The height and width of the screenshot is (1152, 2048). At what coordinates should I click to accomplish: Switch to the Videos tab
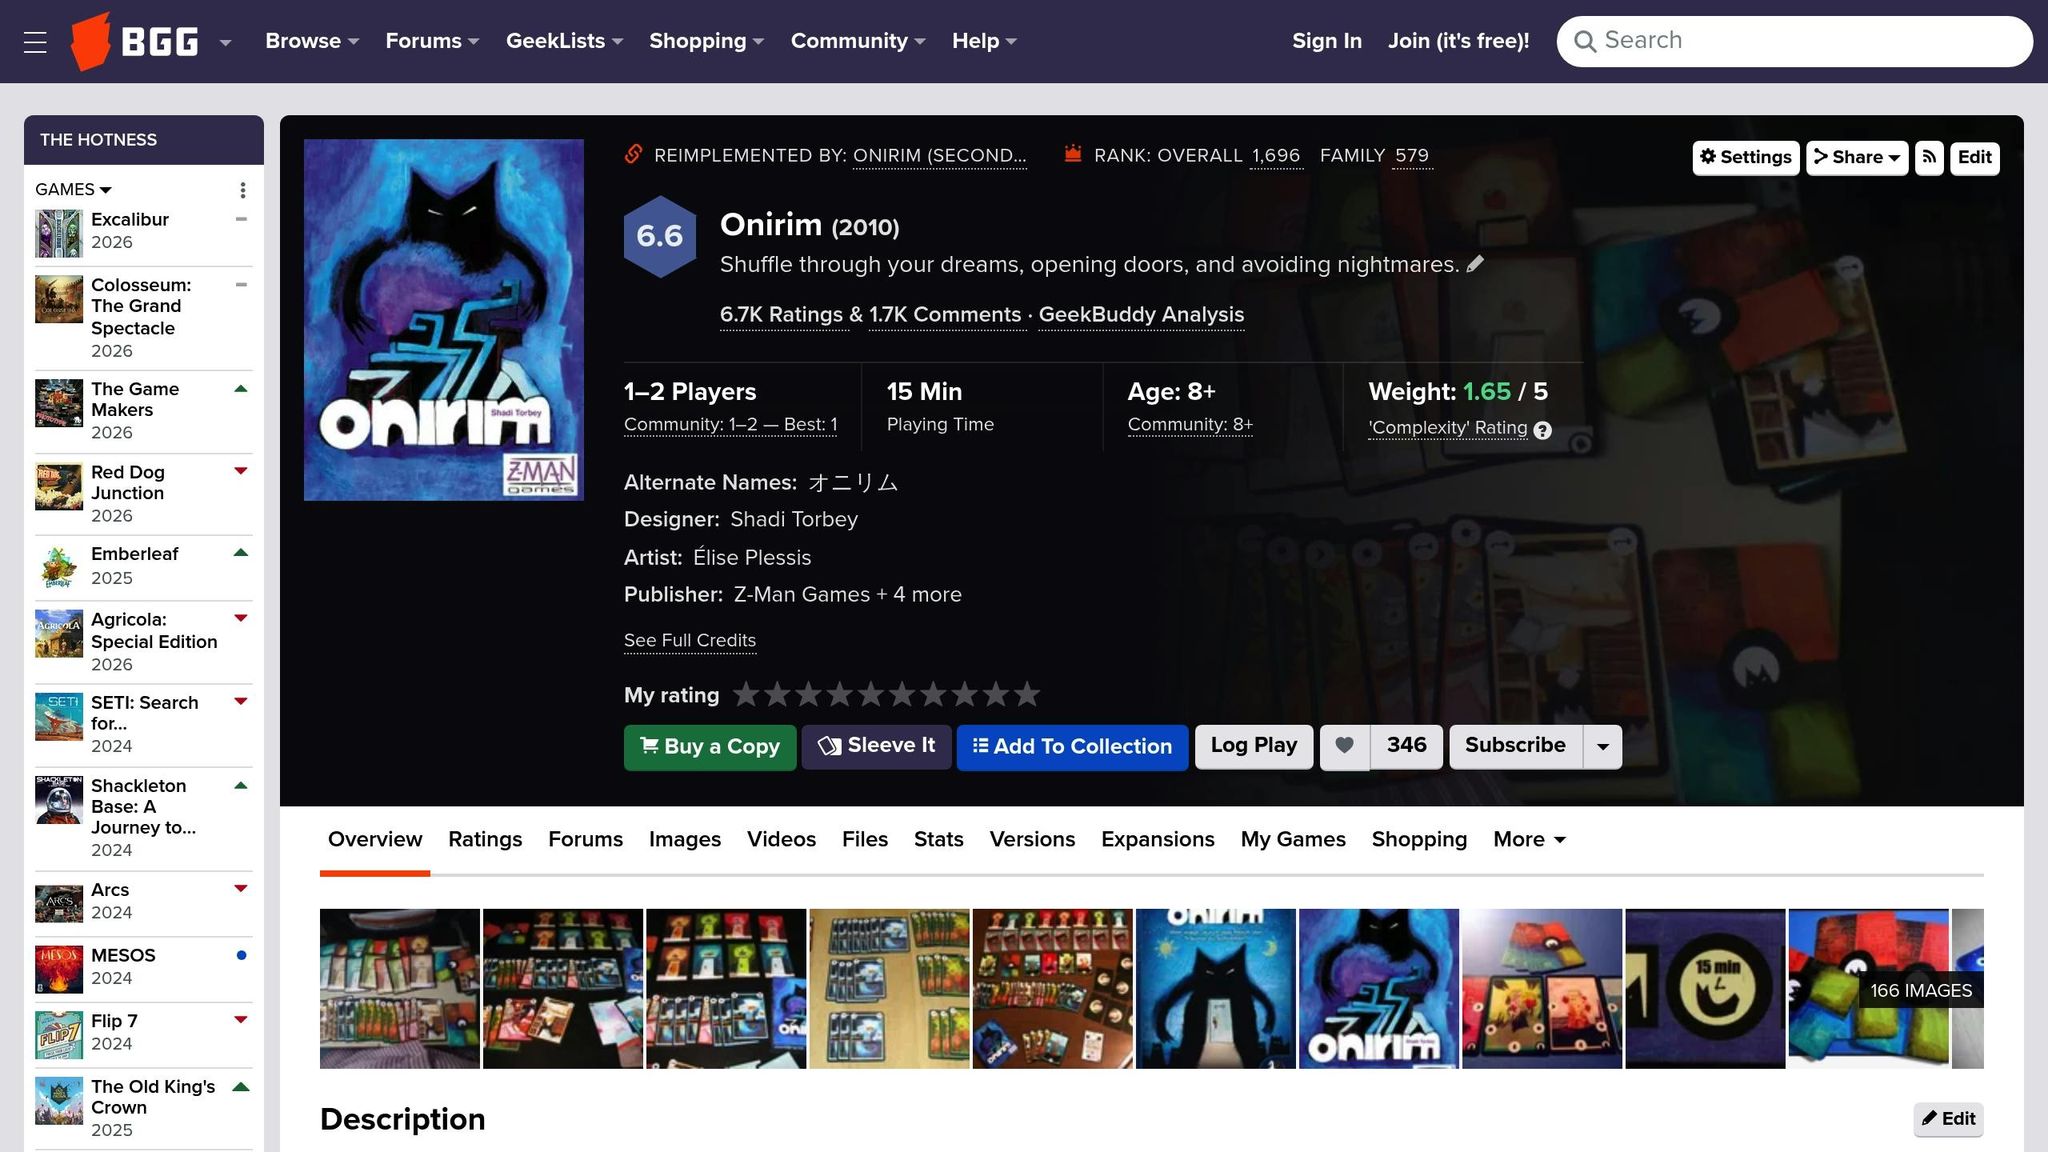coord(781,839)
